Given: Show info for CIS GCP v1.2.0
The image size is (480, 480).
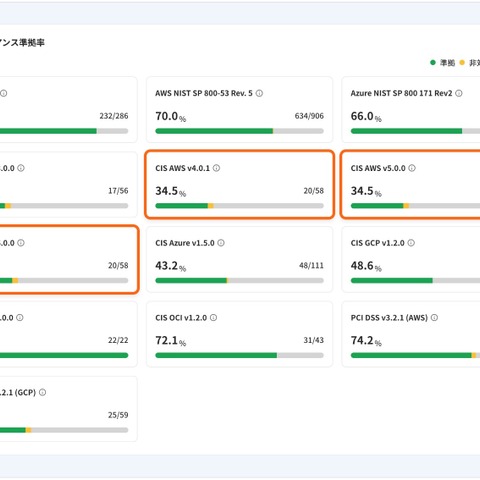Looking at the screenshot, I should point(411,243).
